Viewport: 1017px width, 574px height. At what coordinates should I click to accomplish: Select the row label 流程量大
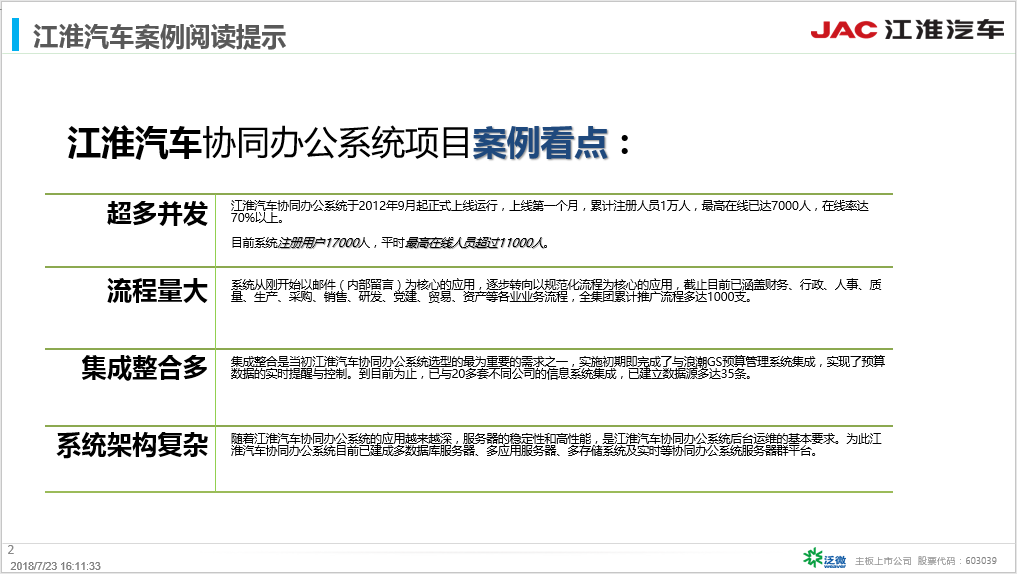pyautogui.click(x=157, y=291)
